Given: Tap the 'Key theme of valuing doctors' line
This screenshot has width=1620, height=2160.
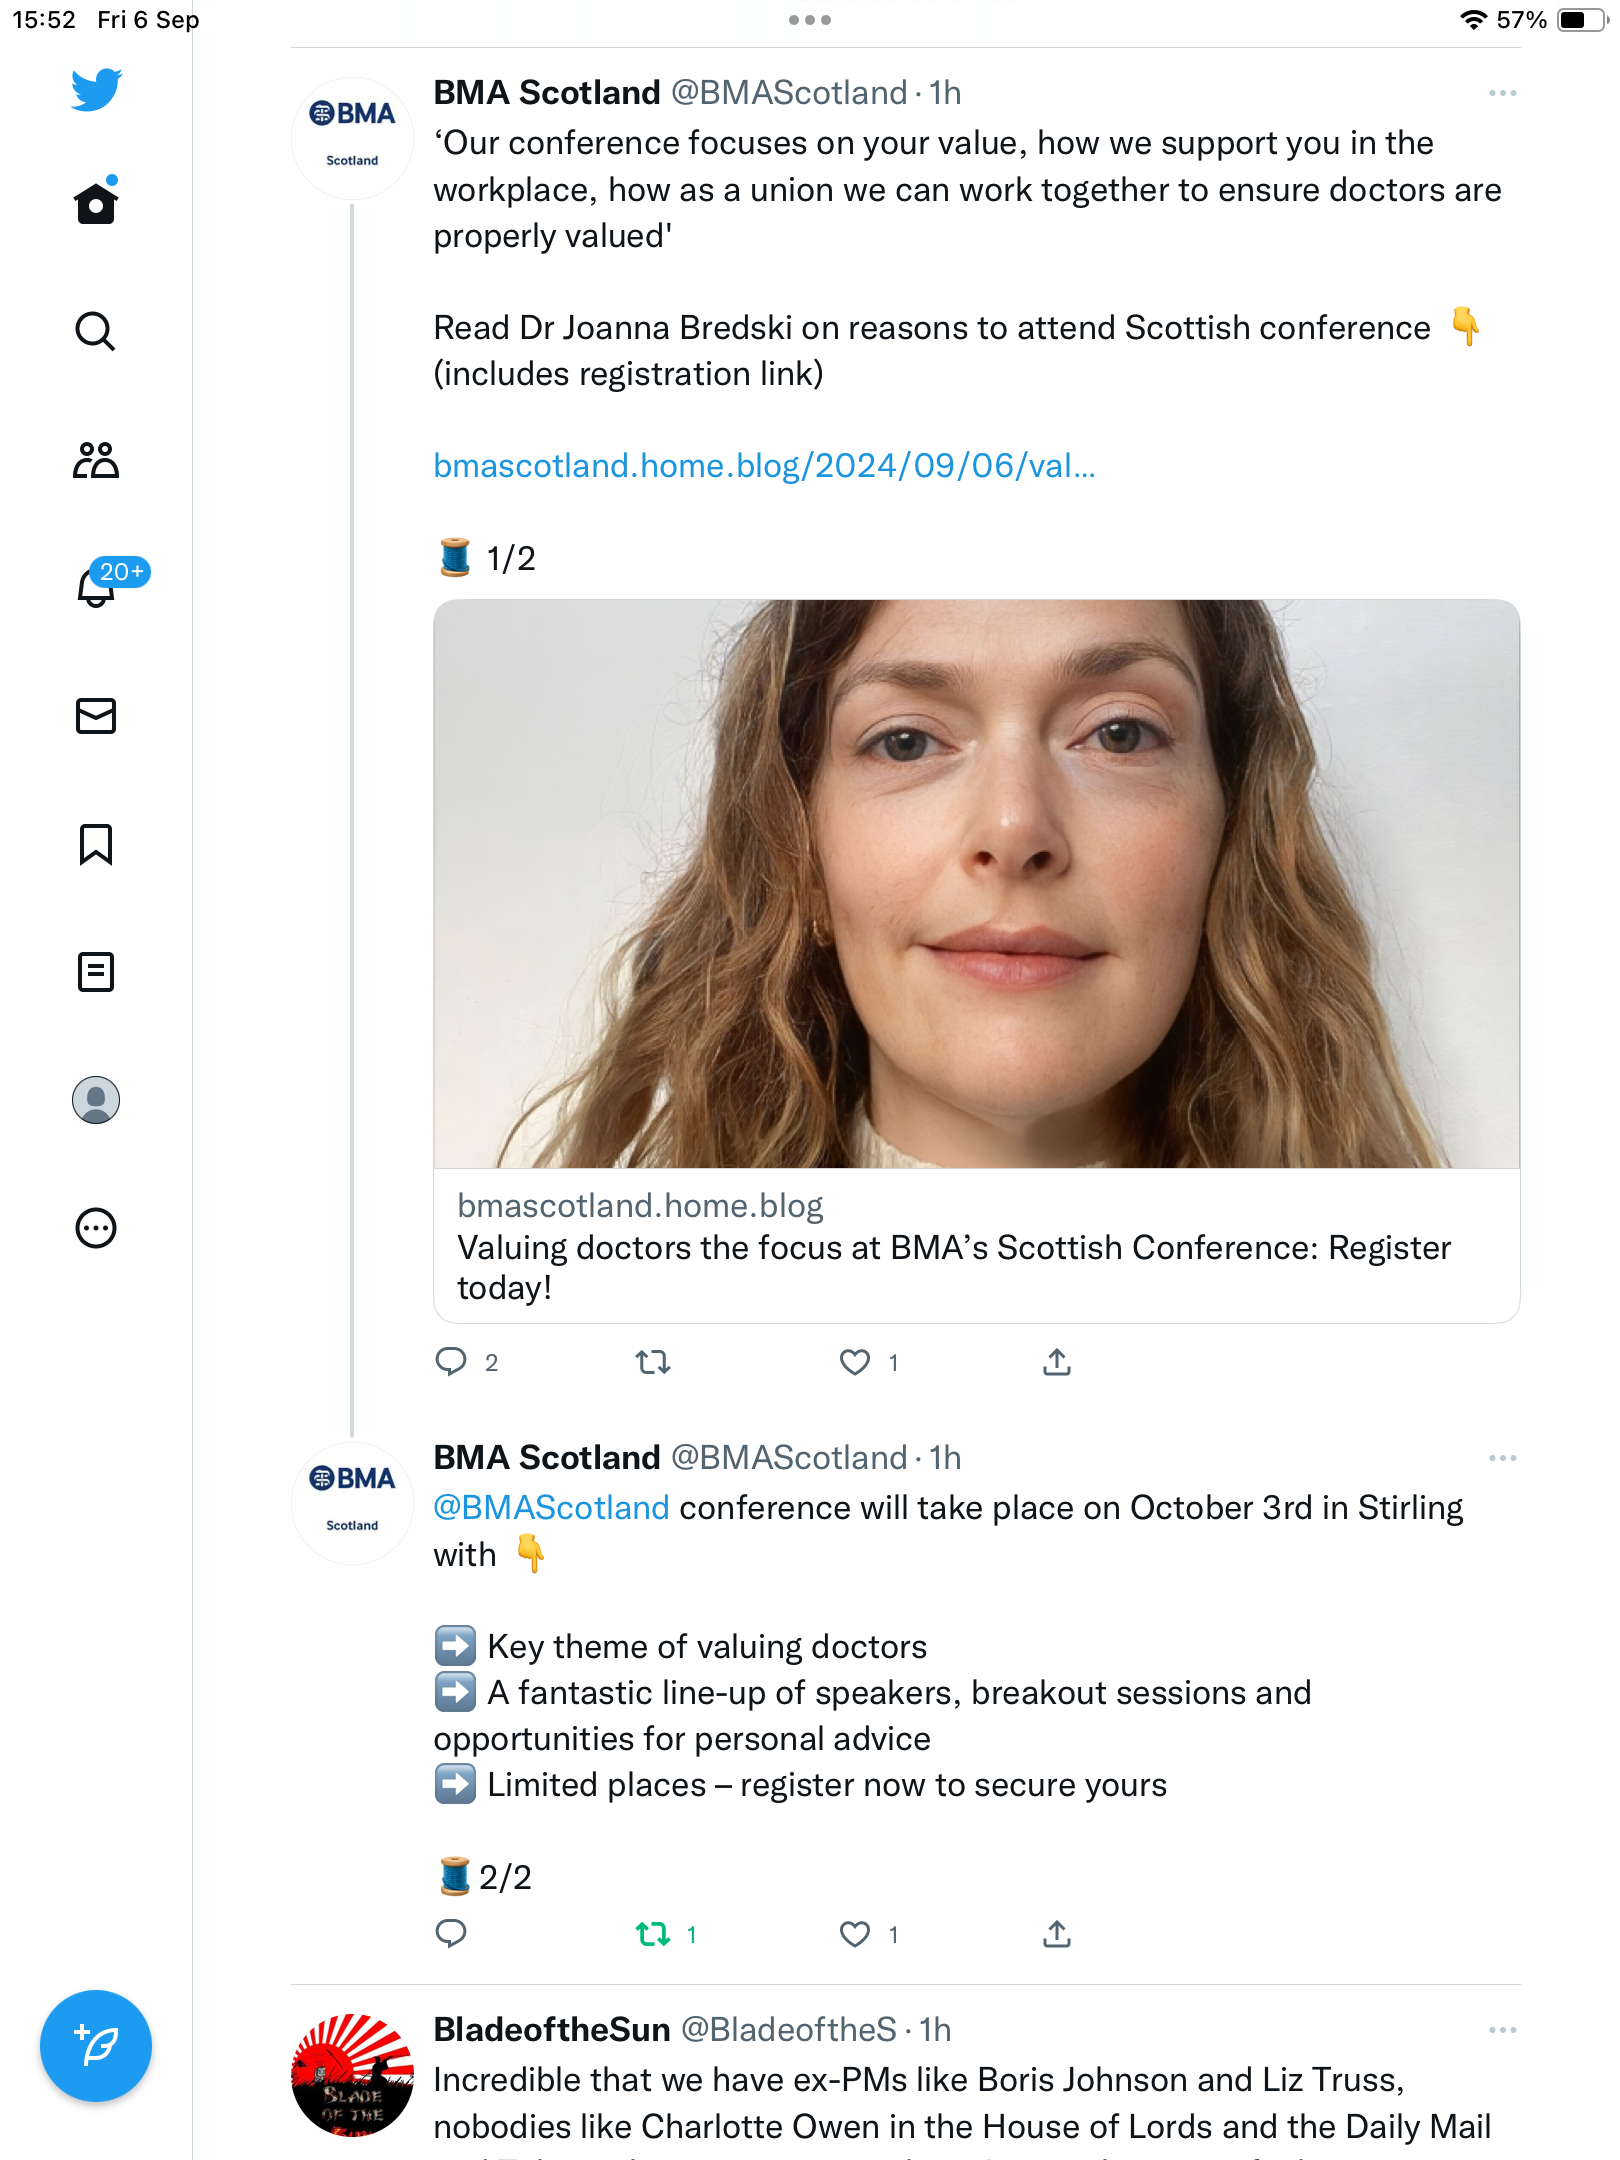Looking at the screenshot, I should (x=707, y=1647).
